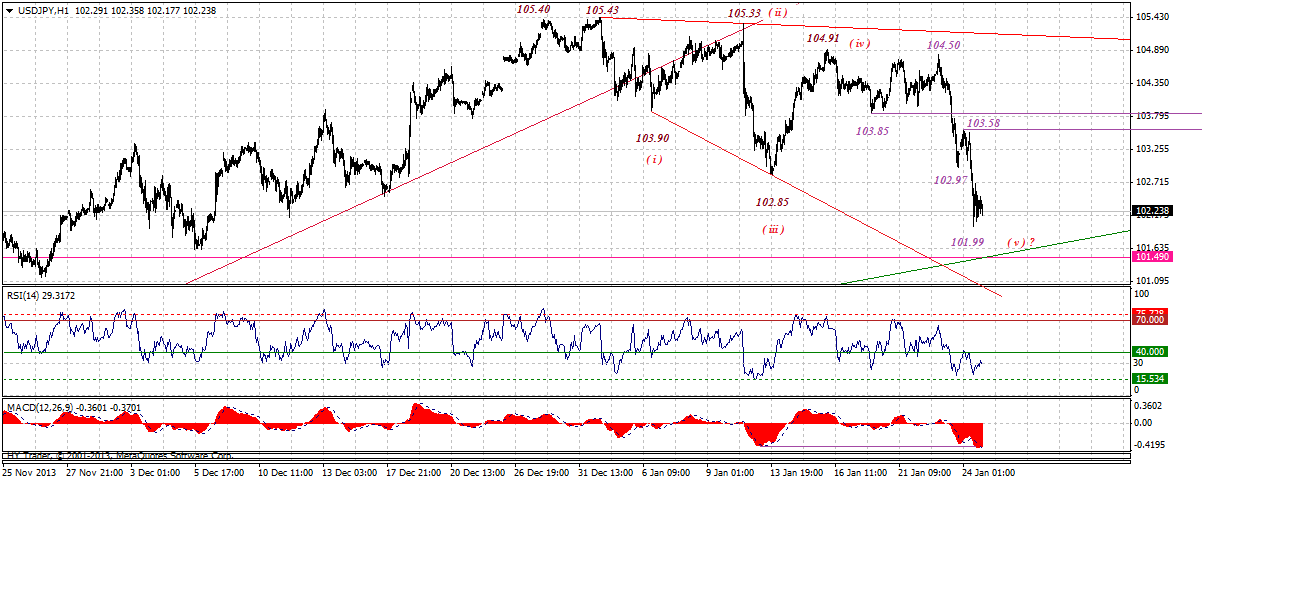
Task: Select the purple 101.99 annotation
Action: point(967,242)
